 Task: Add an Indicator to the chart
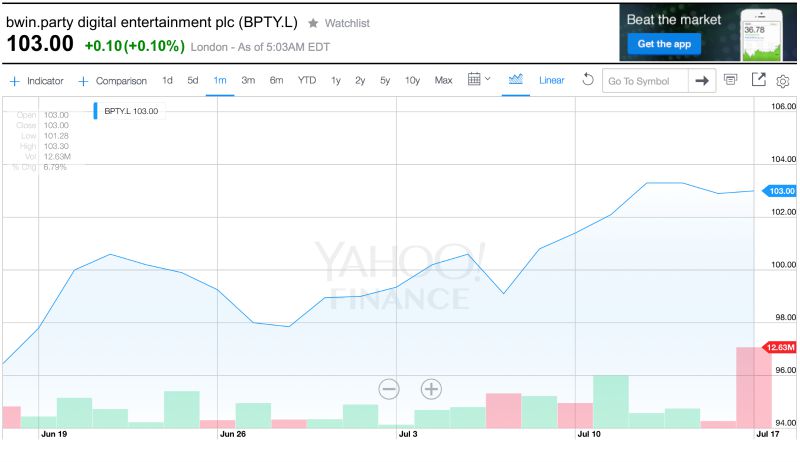point(37,81)
